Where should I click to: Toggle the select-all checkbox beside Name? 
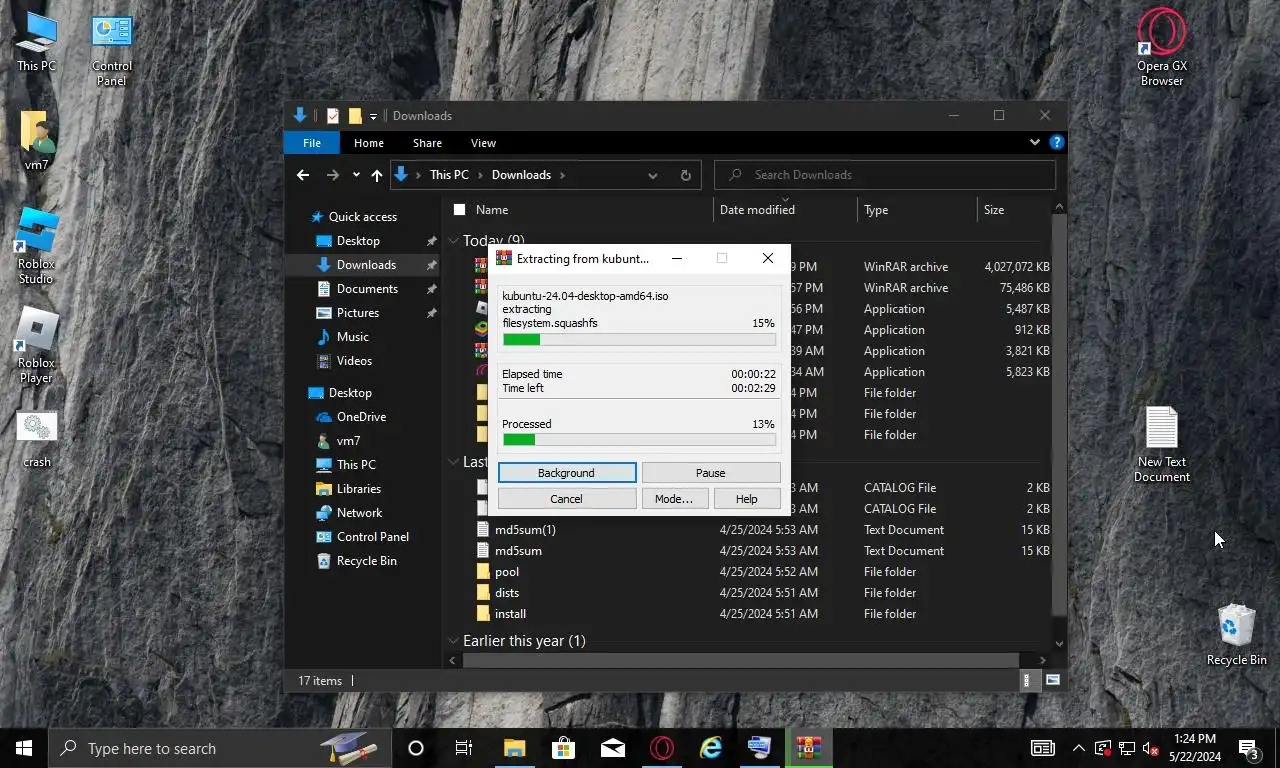459,210
